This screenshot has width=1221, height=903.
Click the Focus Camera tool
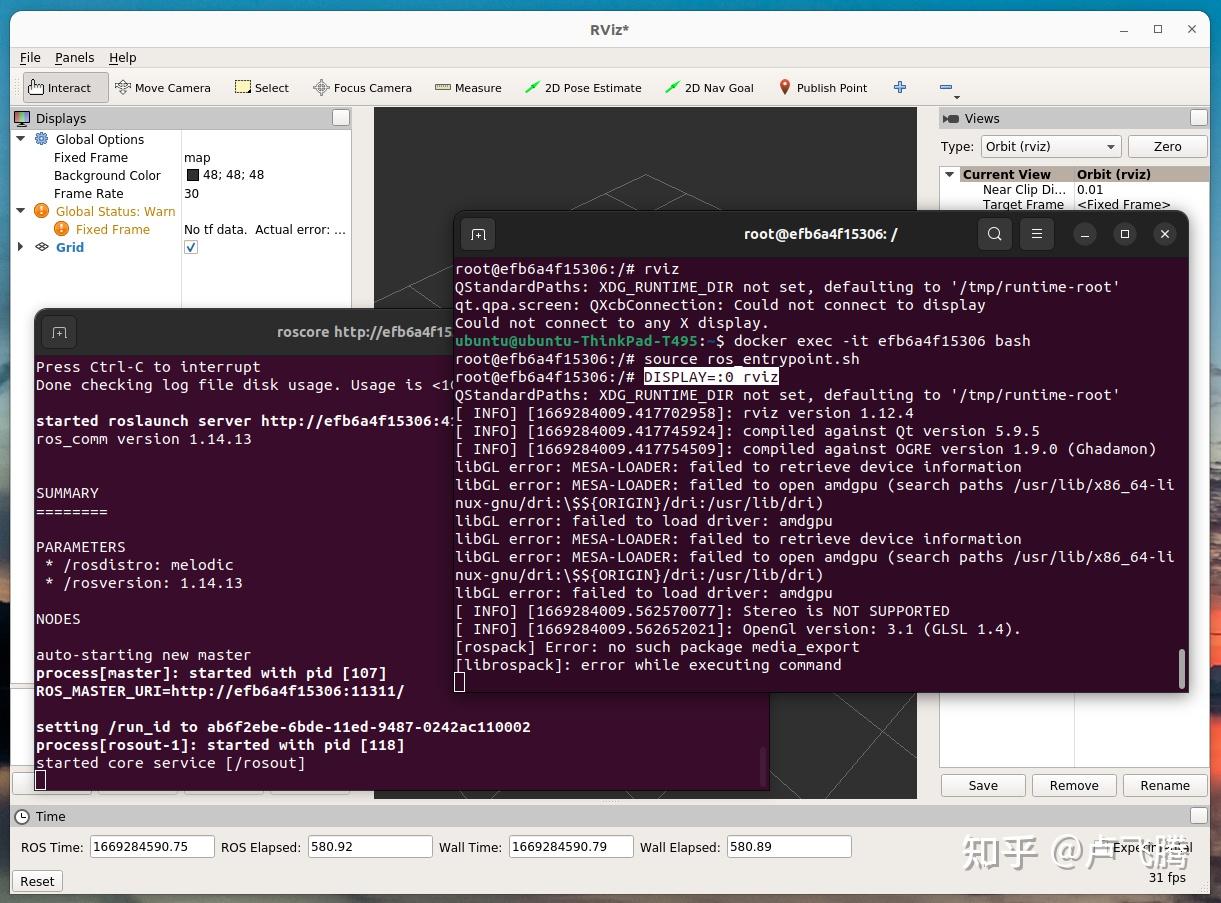tap(362, 87)
